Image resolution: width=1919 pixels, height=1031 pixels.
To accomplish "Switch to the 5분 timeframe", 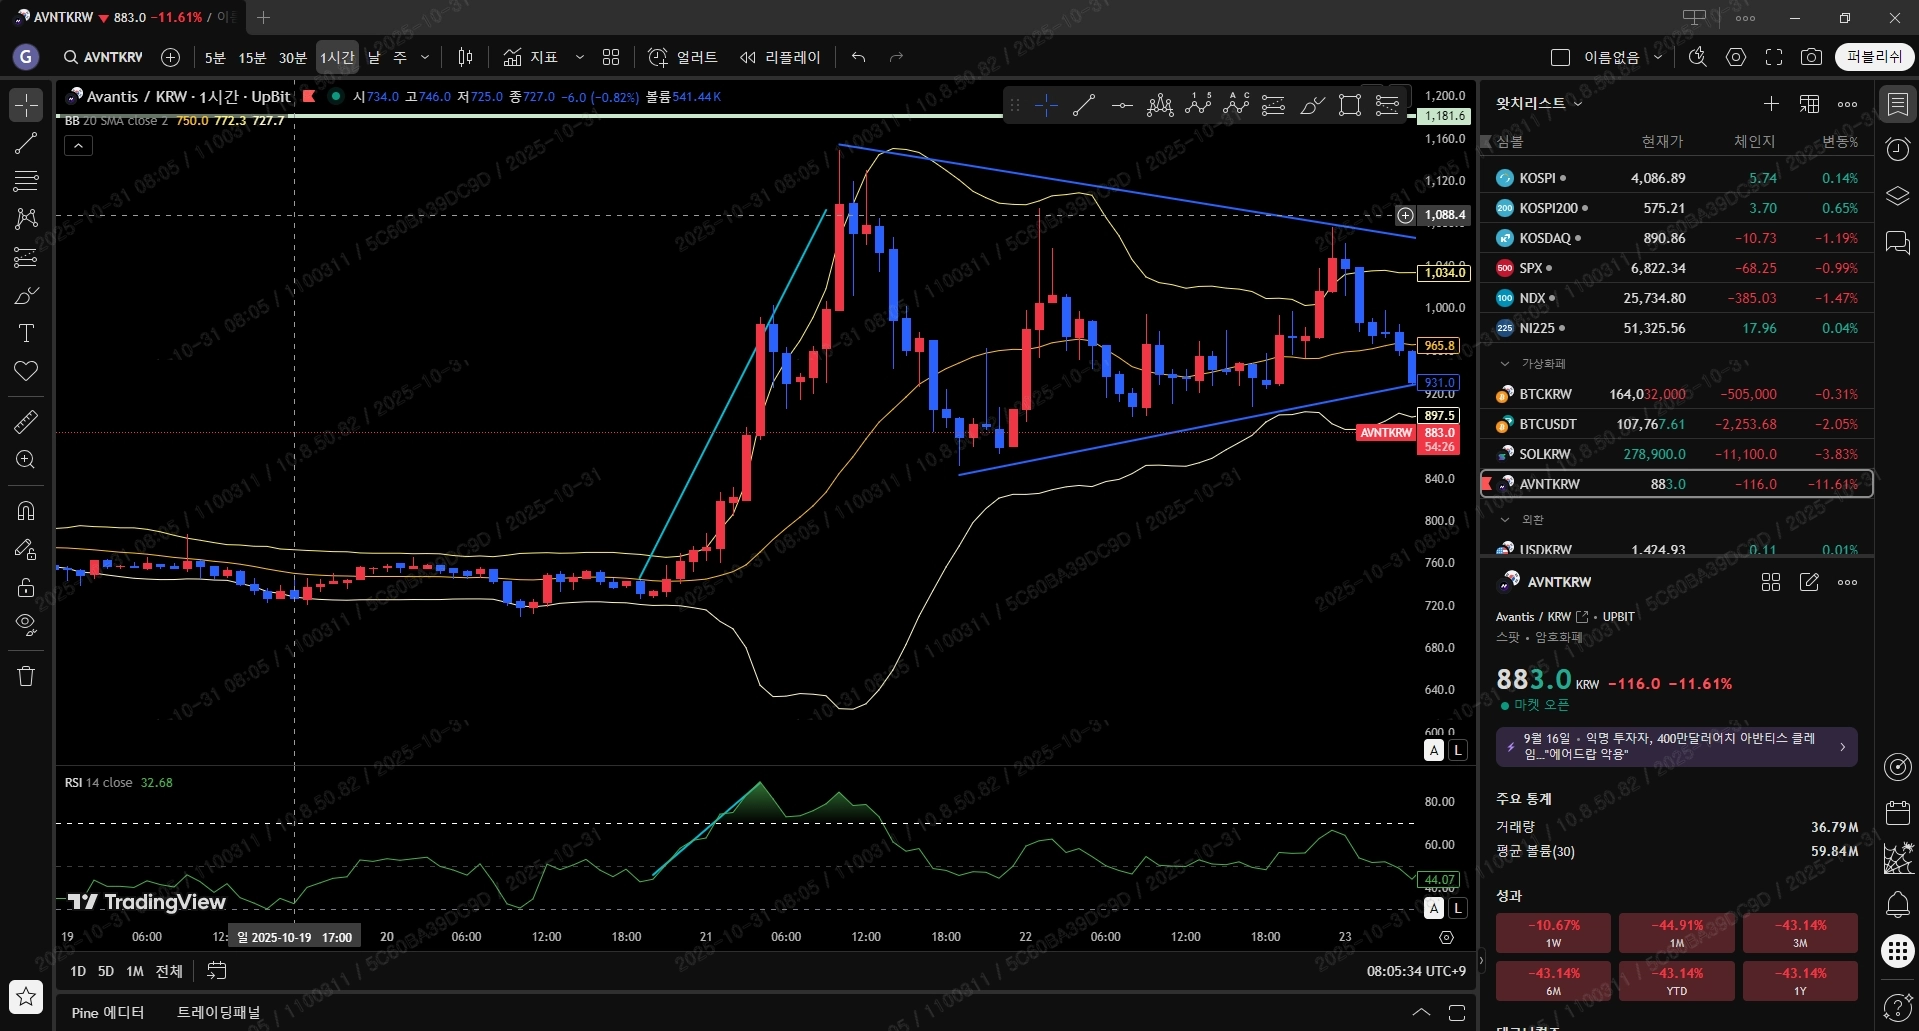I will click(215, 57).
